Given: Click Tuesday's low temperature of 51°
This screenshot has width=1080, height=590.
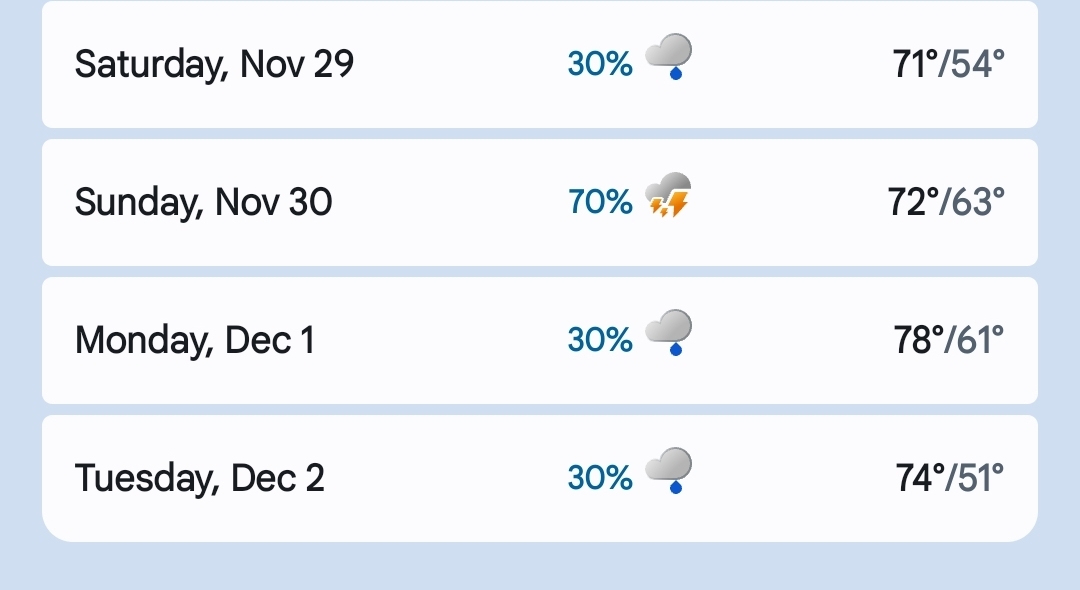Looking at the screenshot, I should pos(978,479).
